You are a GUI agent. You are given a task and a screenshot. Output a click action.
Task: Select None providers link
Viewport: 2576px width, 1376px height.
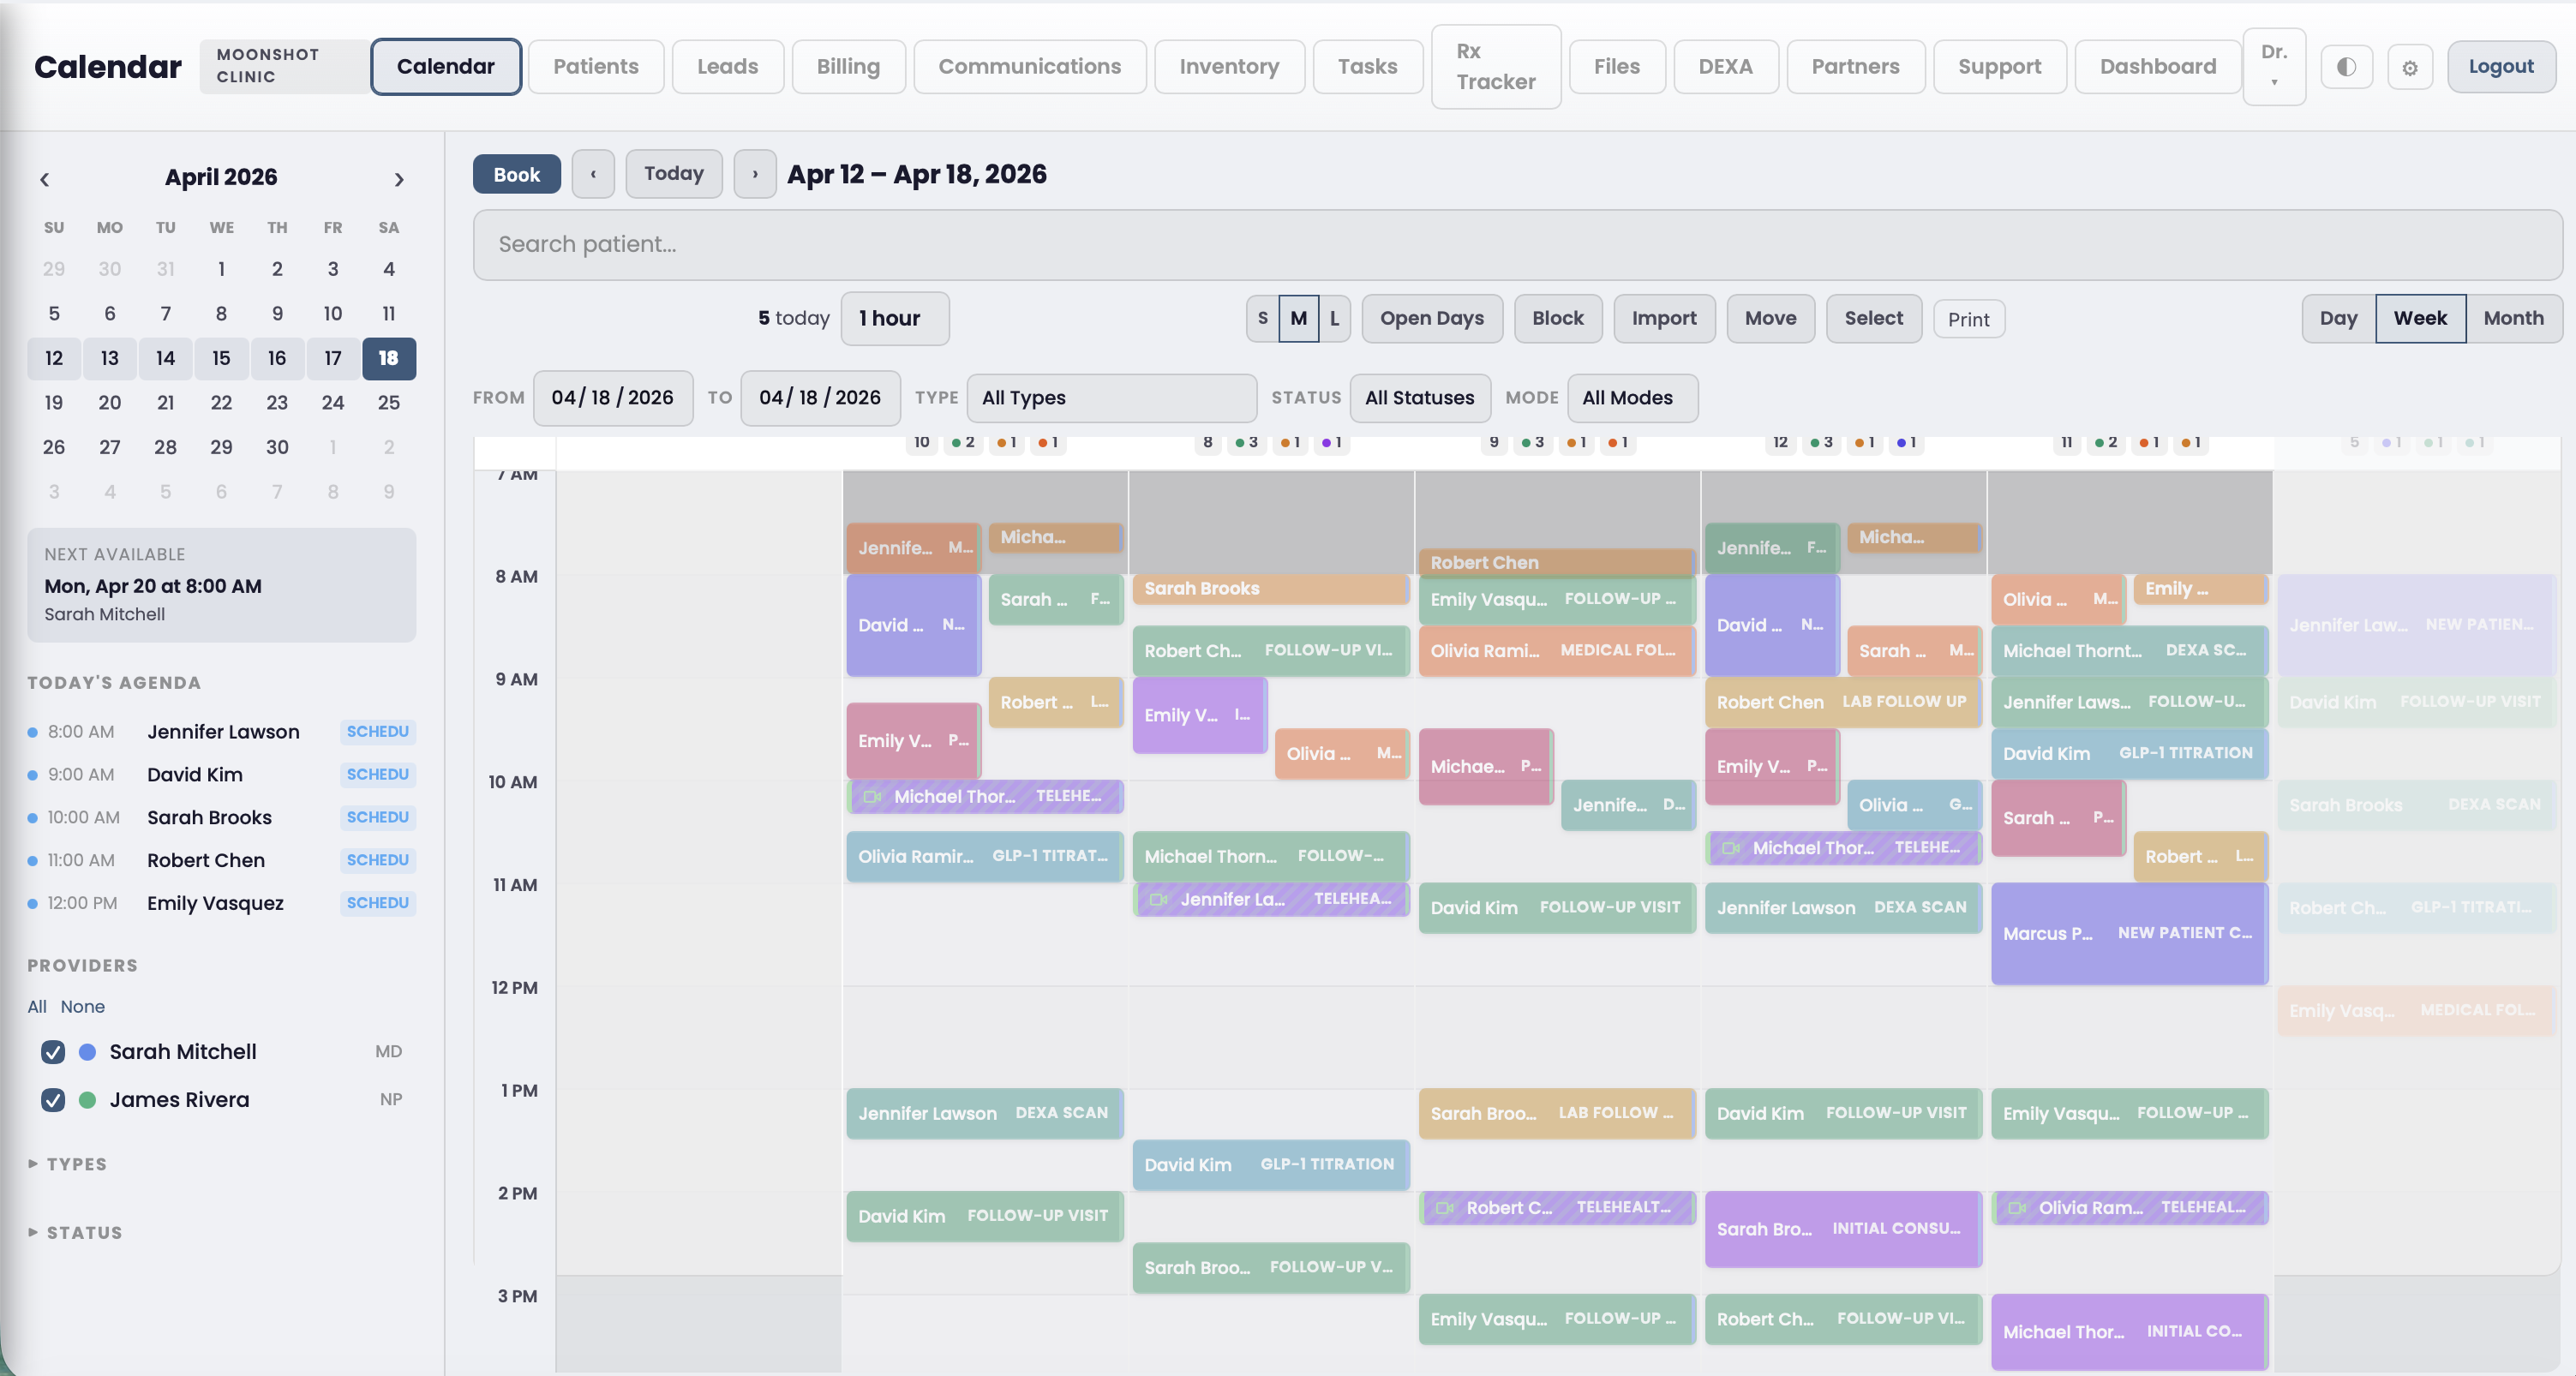tap(82, 1007)
